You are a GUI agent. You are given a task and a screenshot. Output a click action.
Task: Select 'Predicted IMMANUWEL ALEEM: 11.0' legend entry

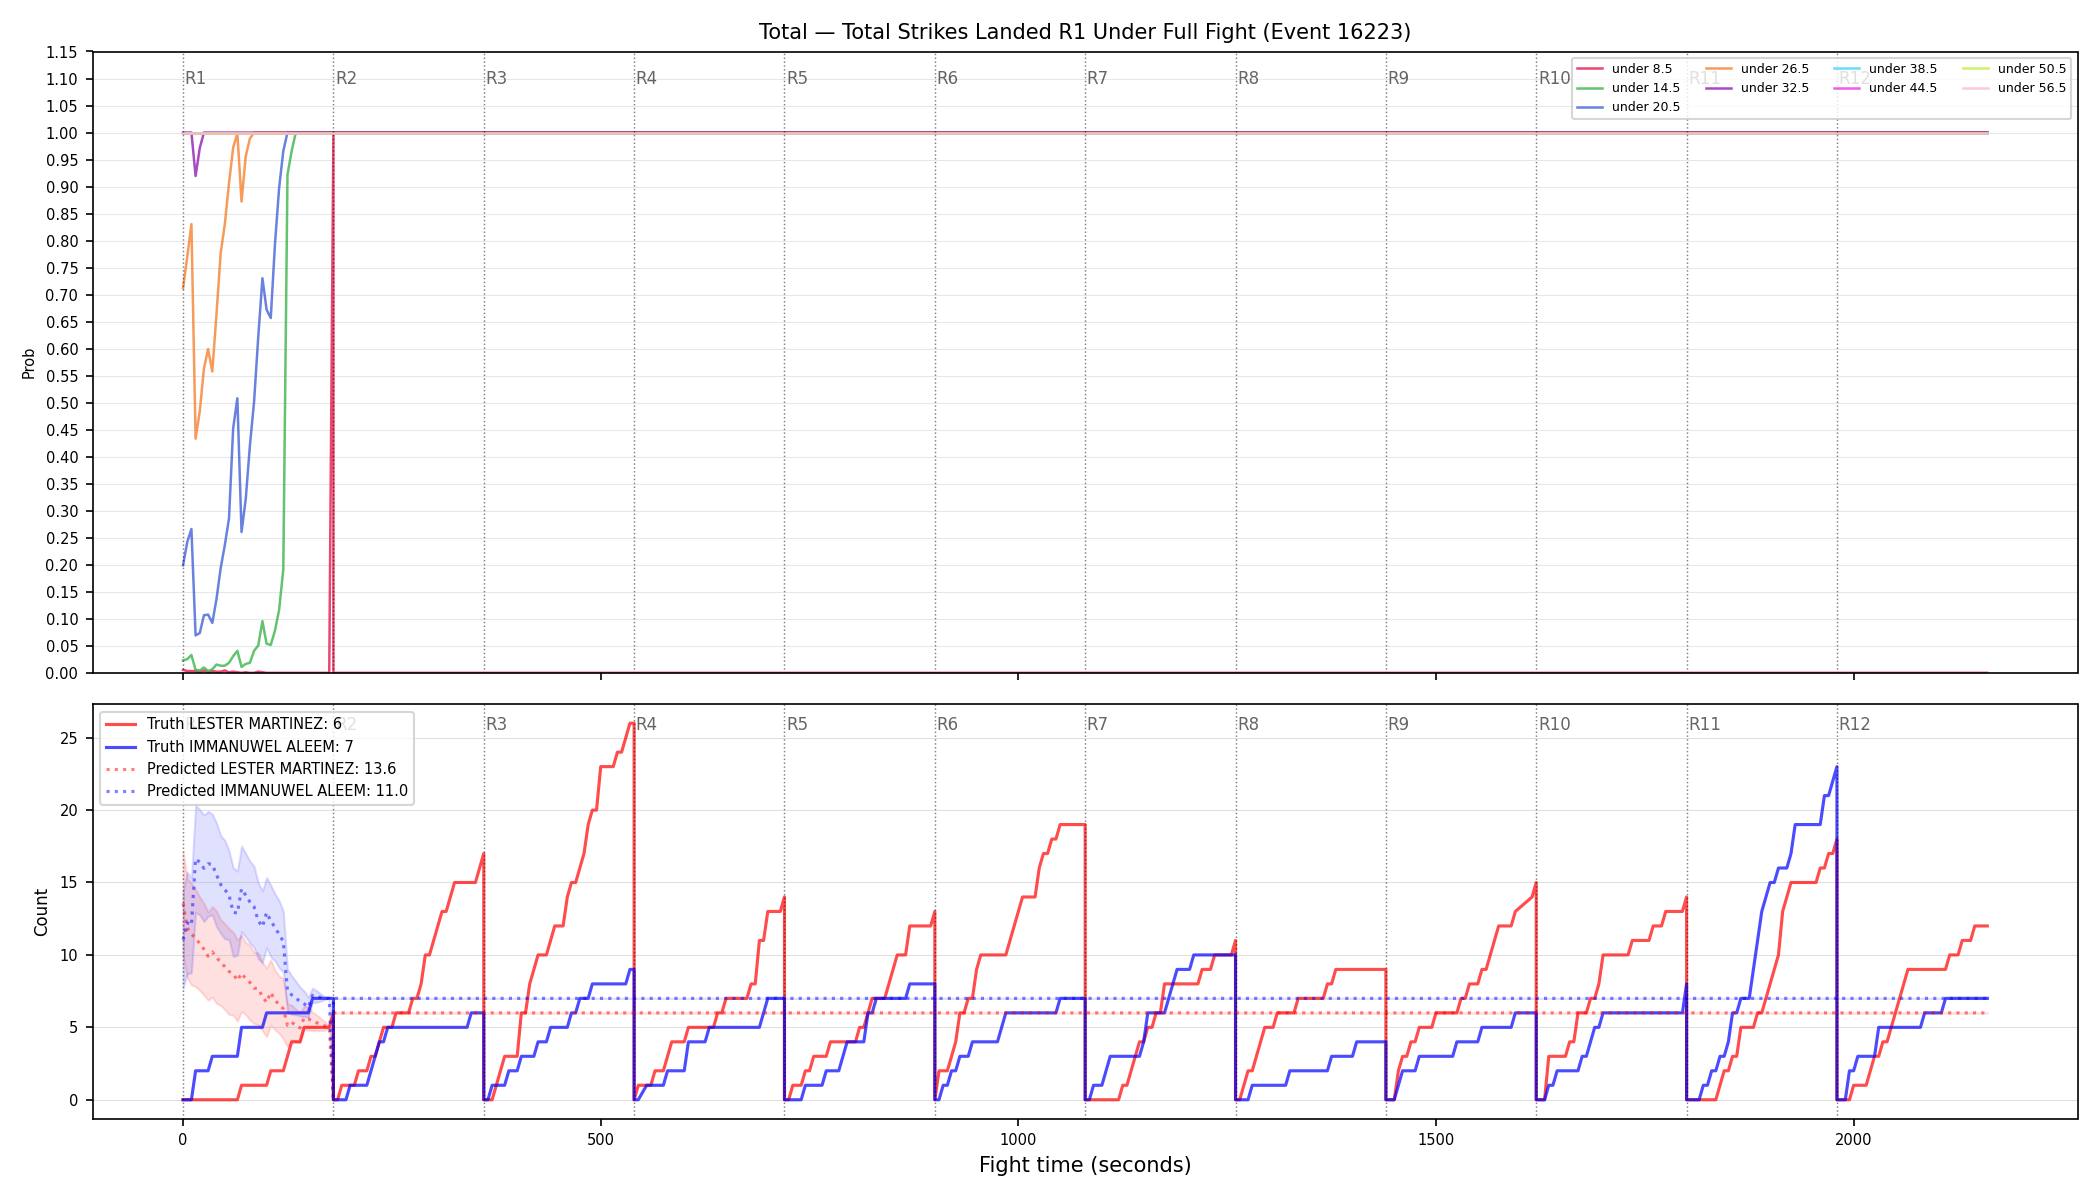pyautogui.click(x=256, y=791)
